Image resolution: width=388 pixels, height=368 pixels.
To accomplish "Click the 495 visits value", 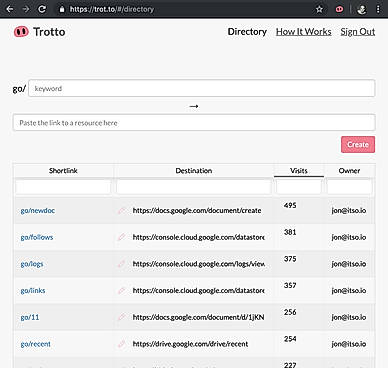I will pos(290,205).
